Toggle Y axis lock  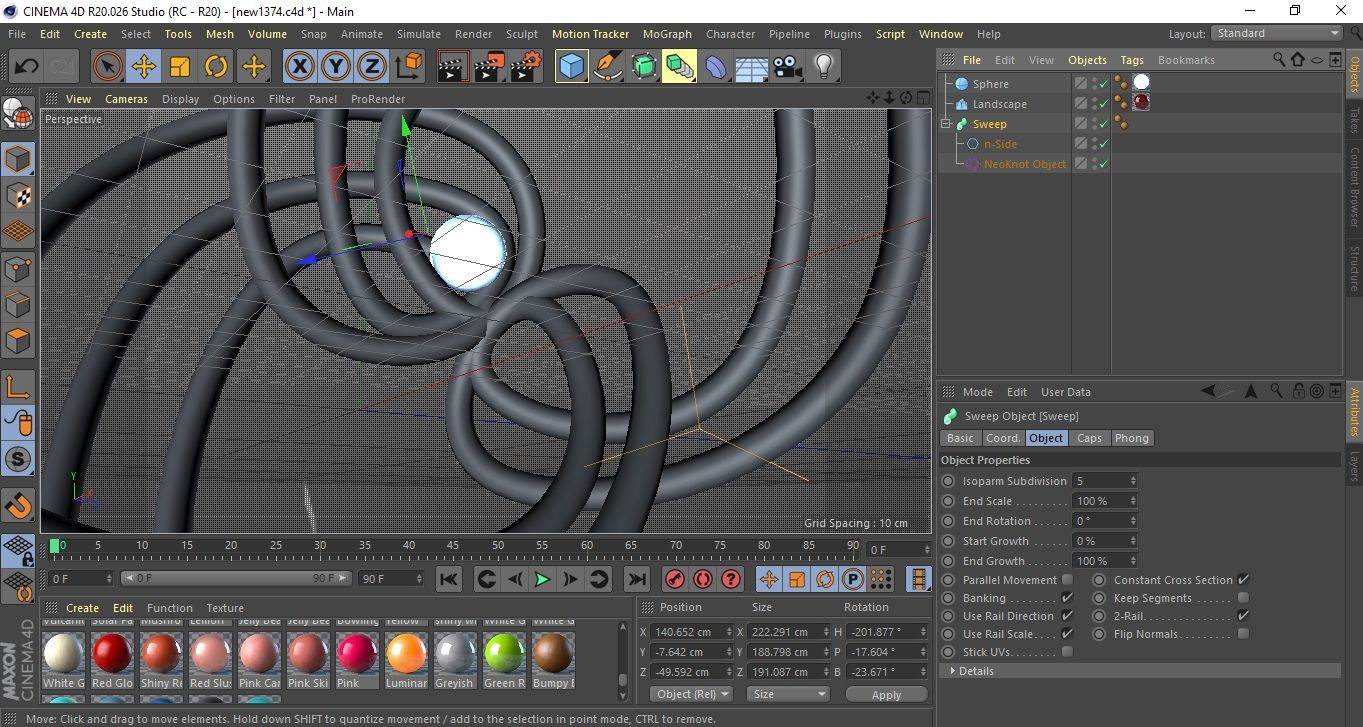(x=336, y=67)
